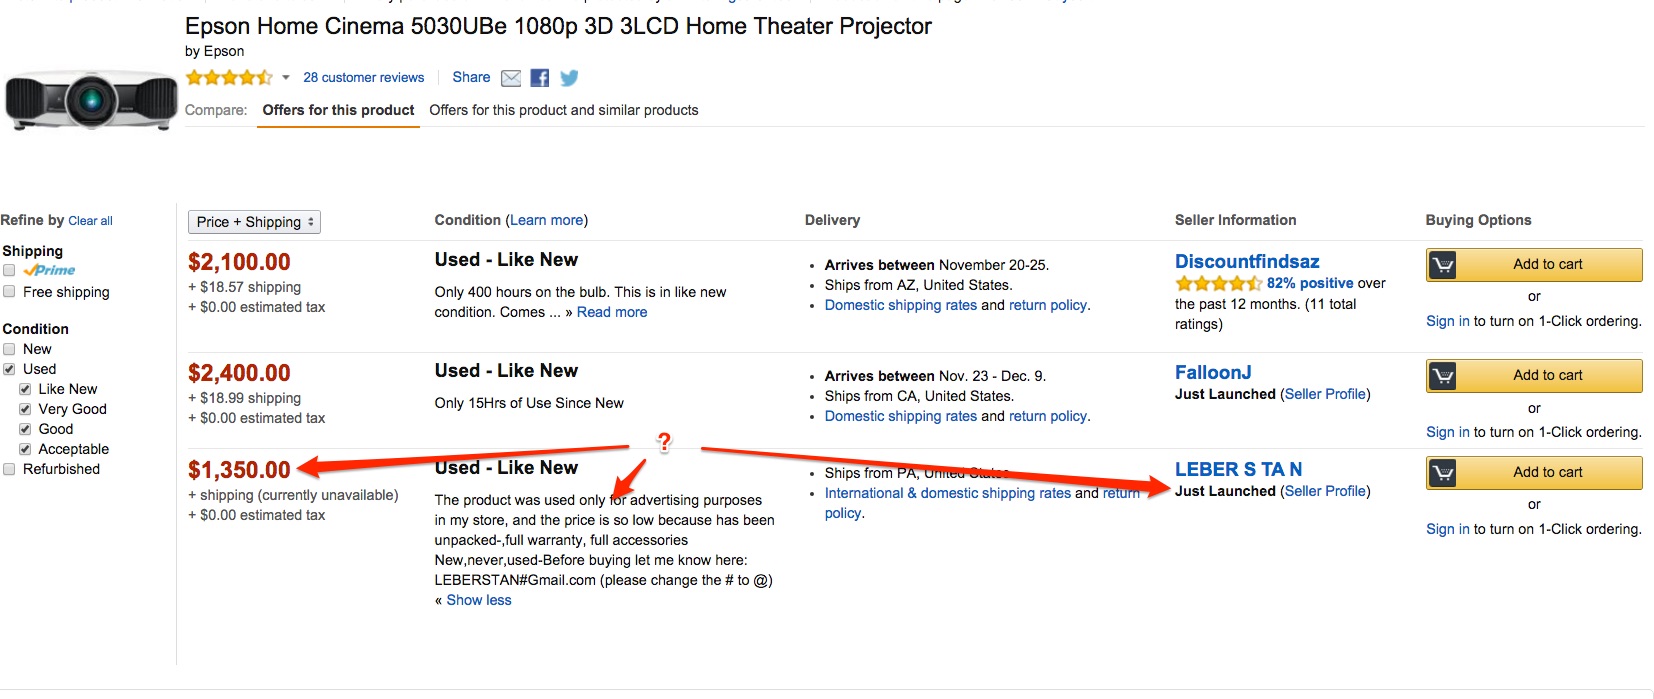Open 82% positive feedback link
1654x699 pixels.
(x=1310, y=283)
